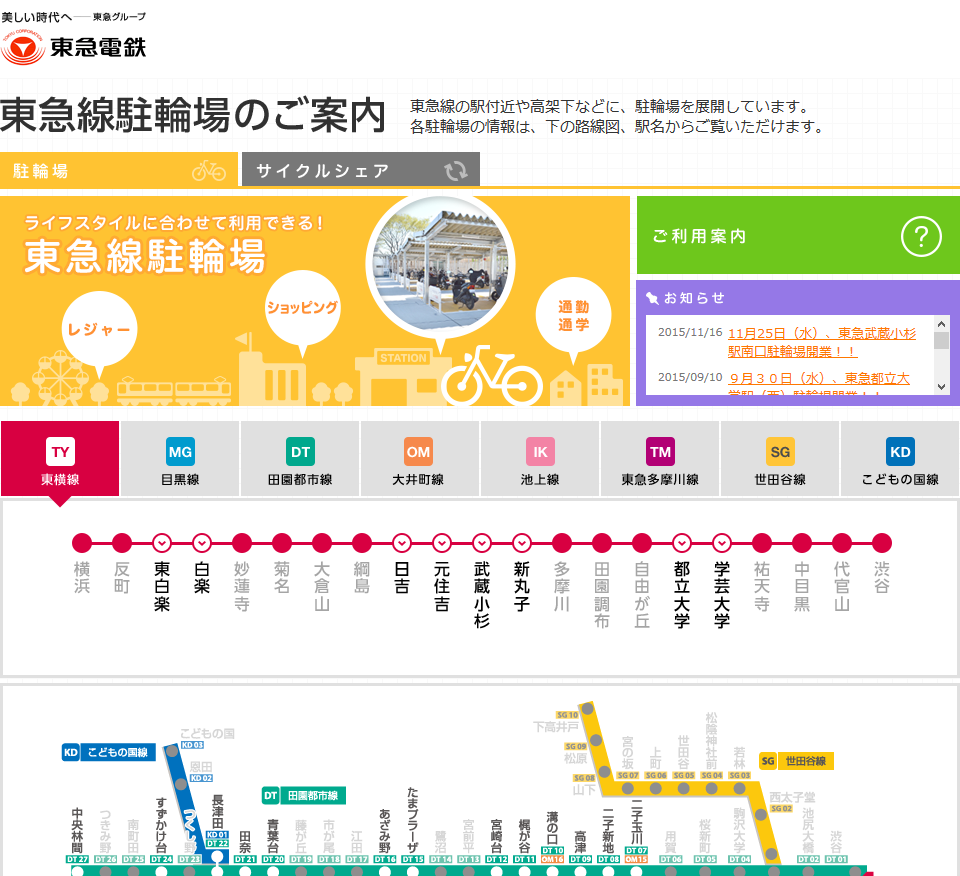Select the IK 池上線 line tab
The height and width of the screenshot is (876, 960).
pyautogui.click(x=540, y=459)
